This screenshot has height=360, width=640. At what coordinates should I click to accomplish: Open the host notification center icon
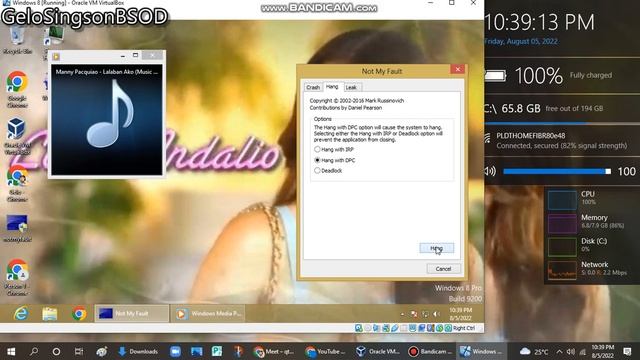(x=628, y=351)
